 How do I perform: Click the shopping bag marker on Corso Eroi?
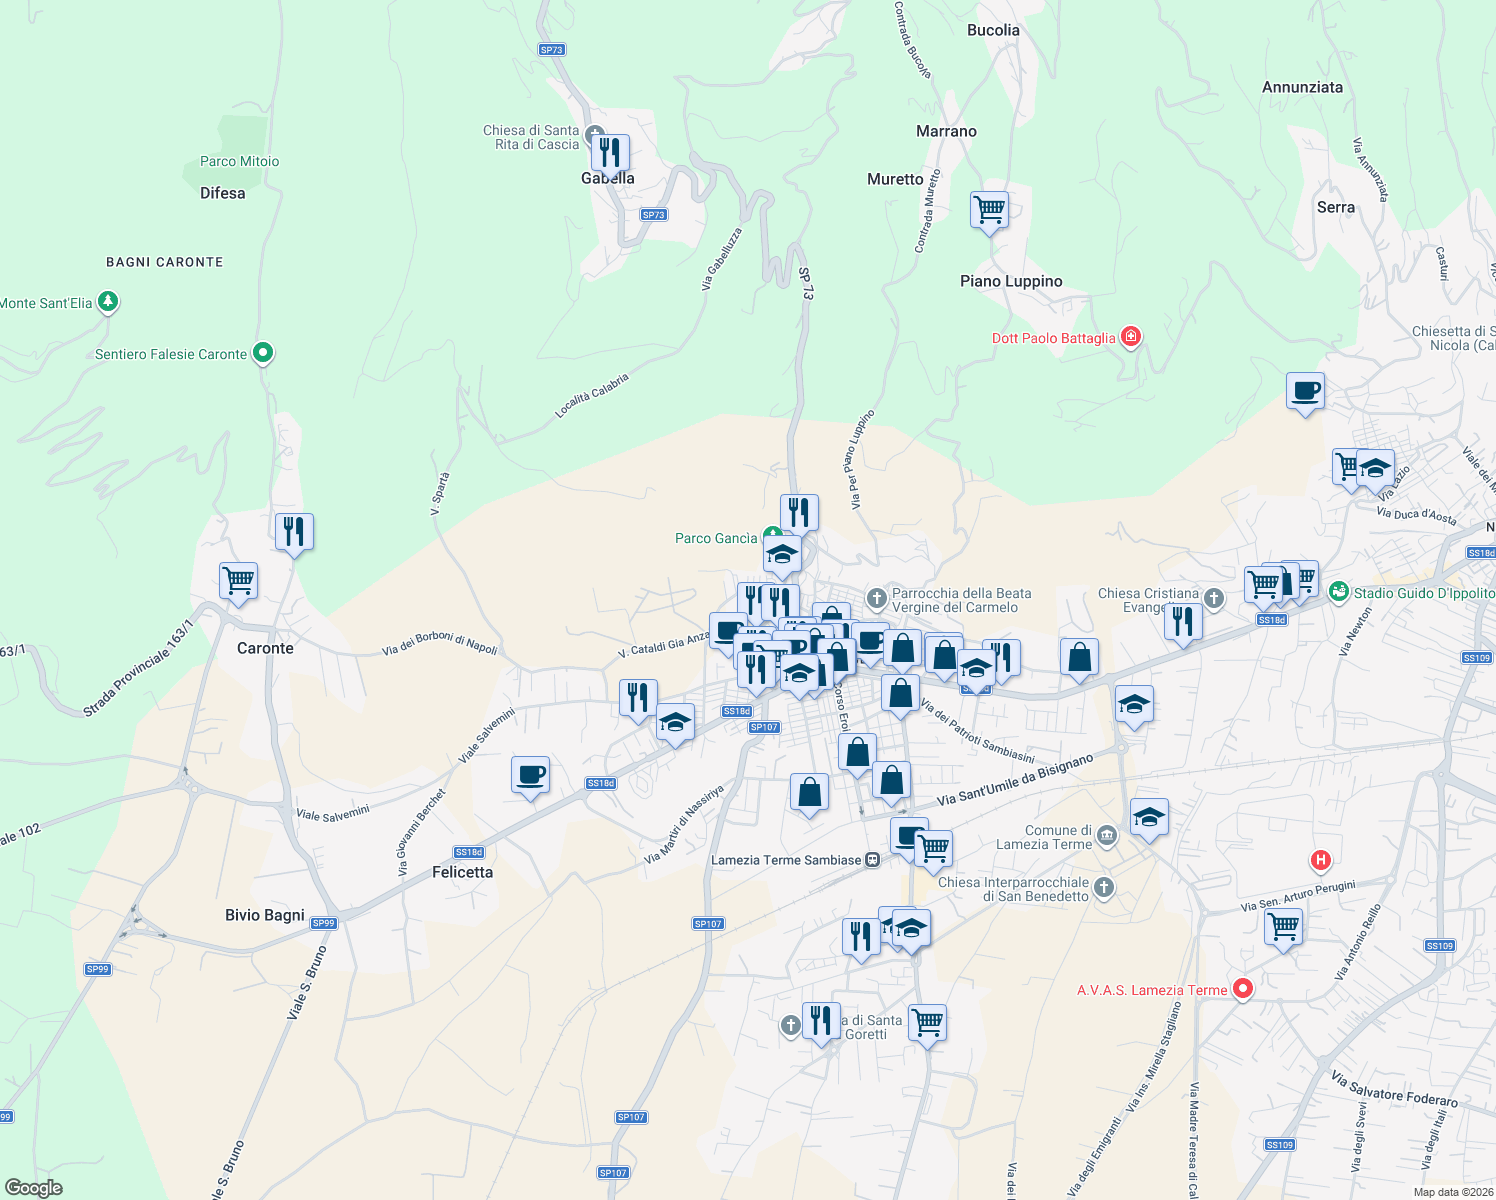[x=857, y=749]
